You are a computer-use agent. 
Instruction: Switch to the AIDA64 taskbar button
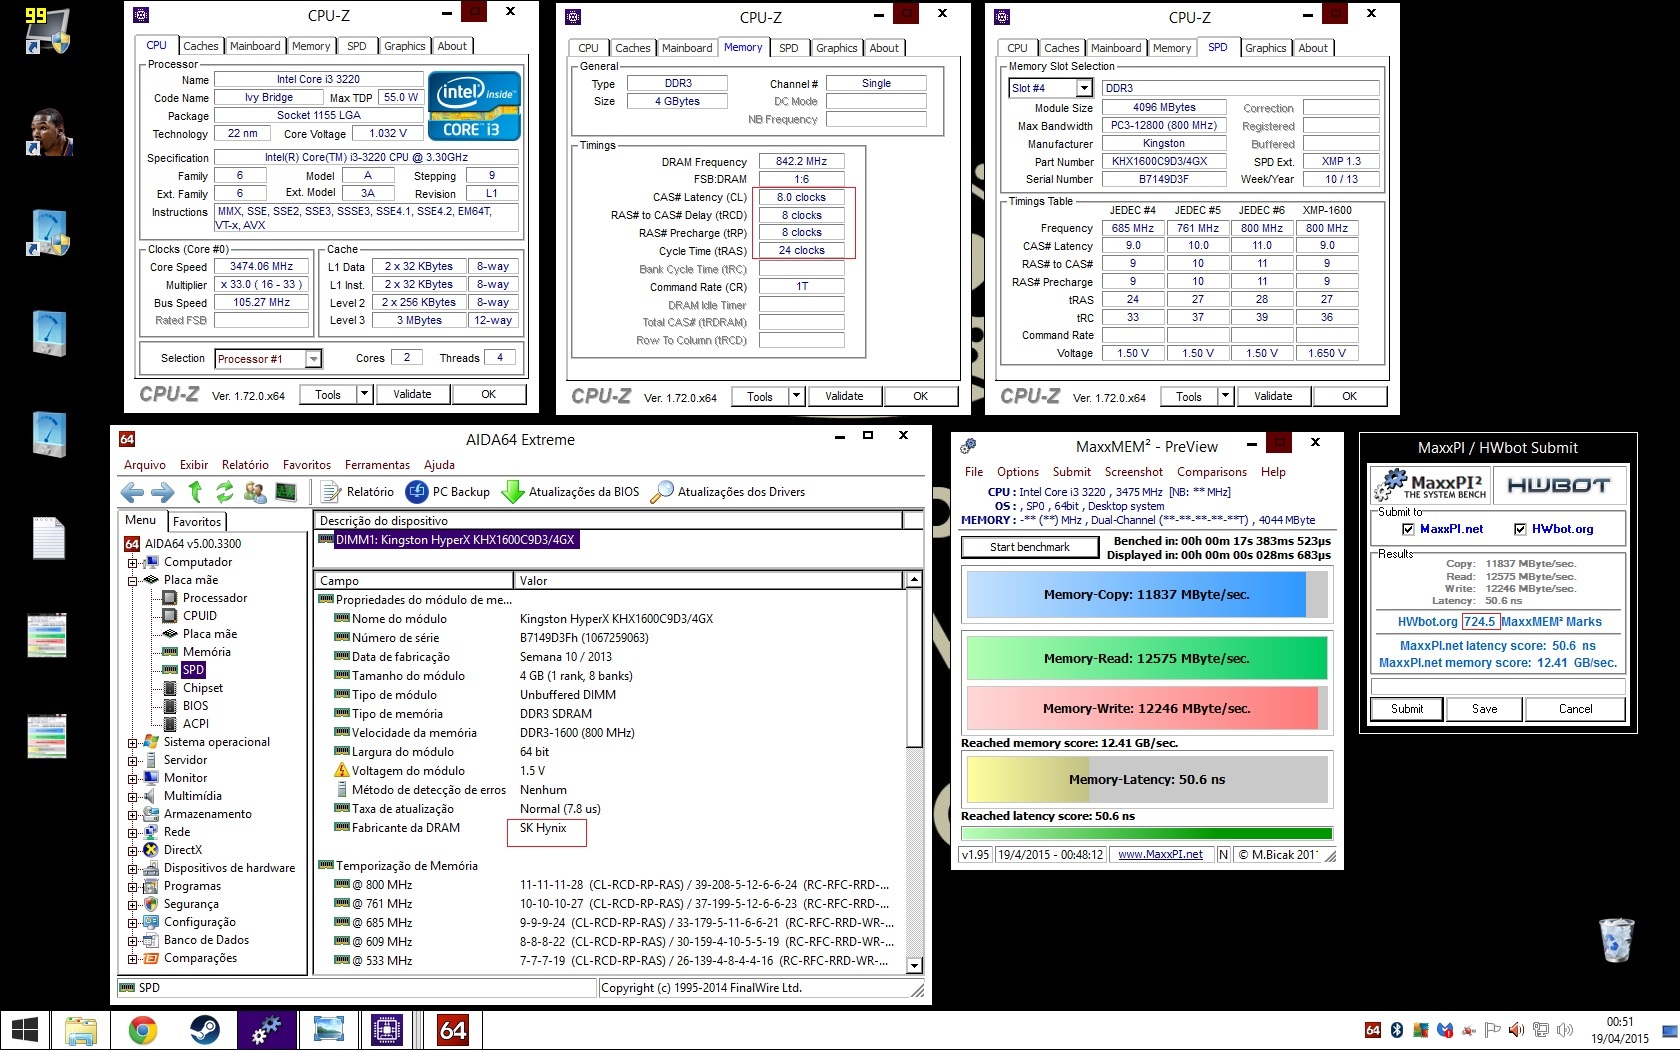(x=453, y=1030)
